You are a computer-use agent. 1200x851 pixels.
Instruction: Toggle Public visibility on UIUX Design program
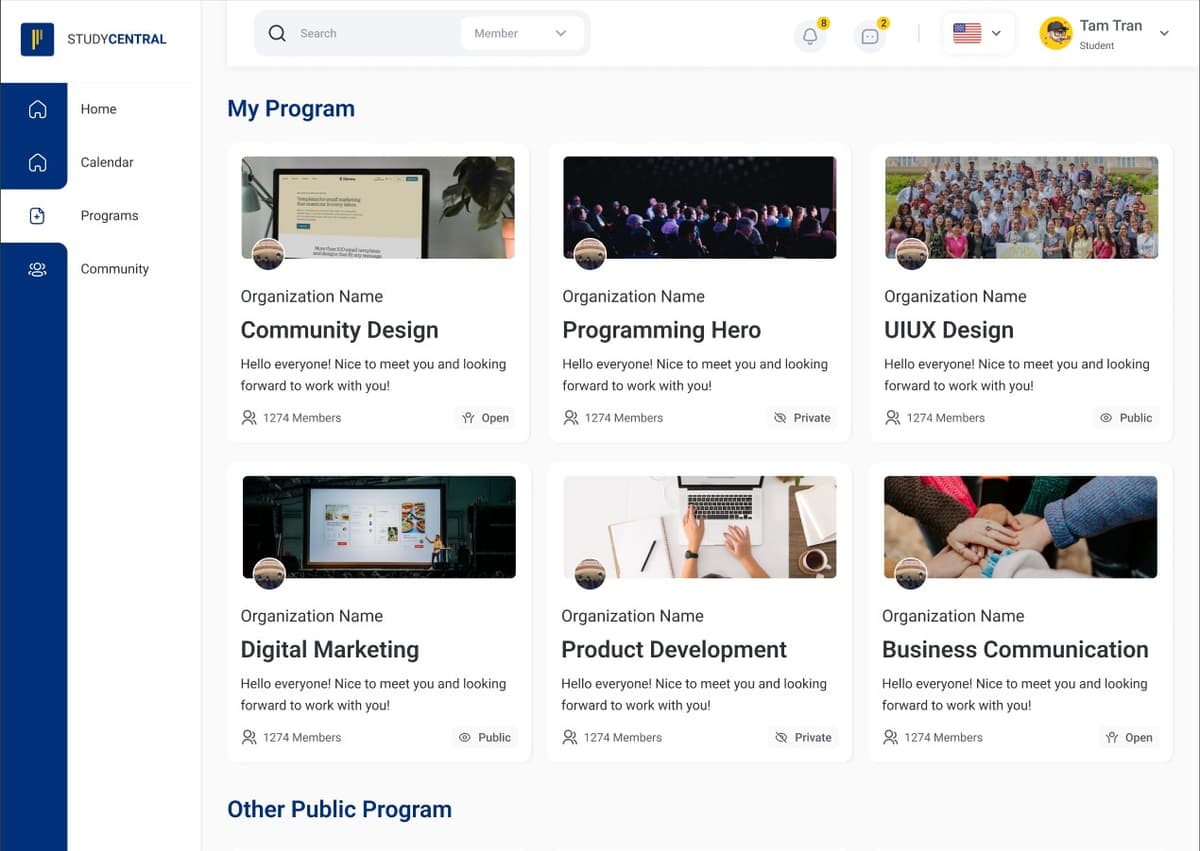click(1125, 418)
